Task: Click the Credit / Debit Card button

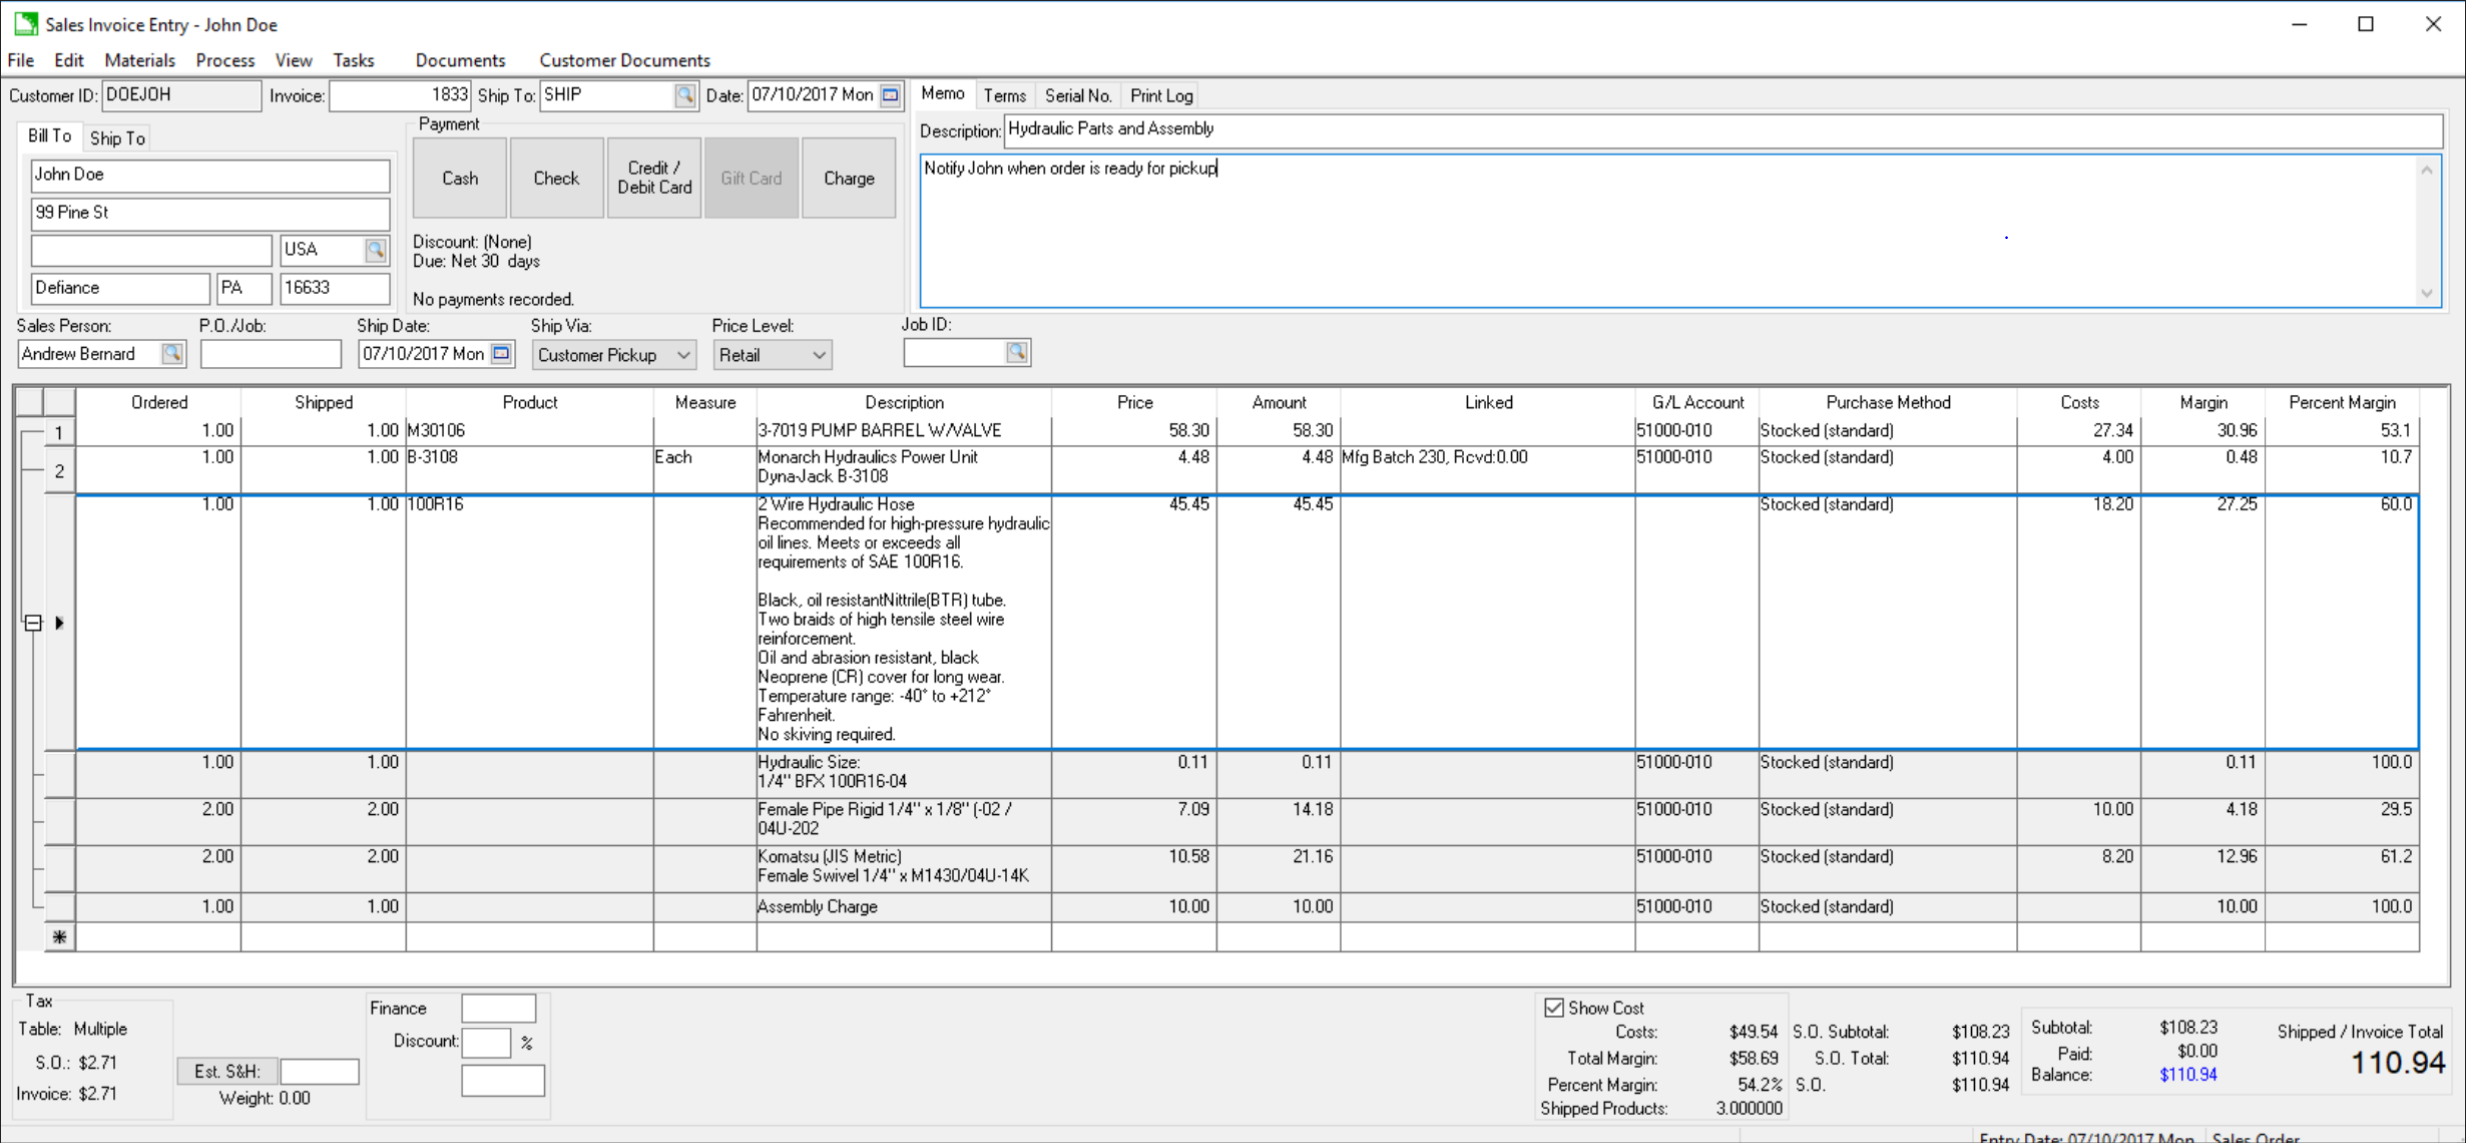Action: coord(654,178)
